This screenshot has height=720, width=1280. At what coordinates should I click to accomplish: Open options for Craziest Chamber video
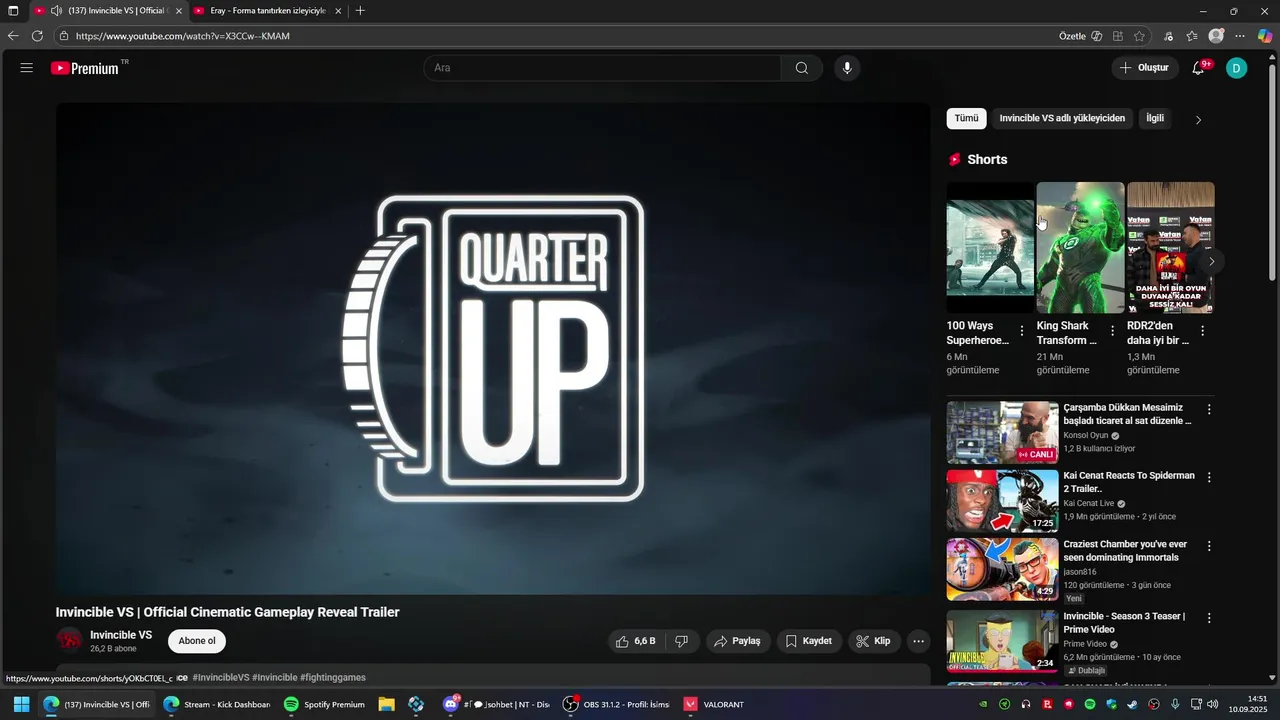1209,546
